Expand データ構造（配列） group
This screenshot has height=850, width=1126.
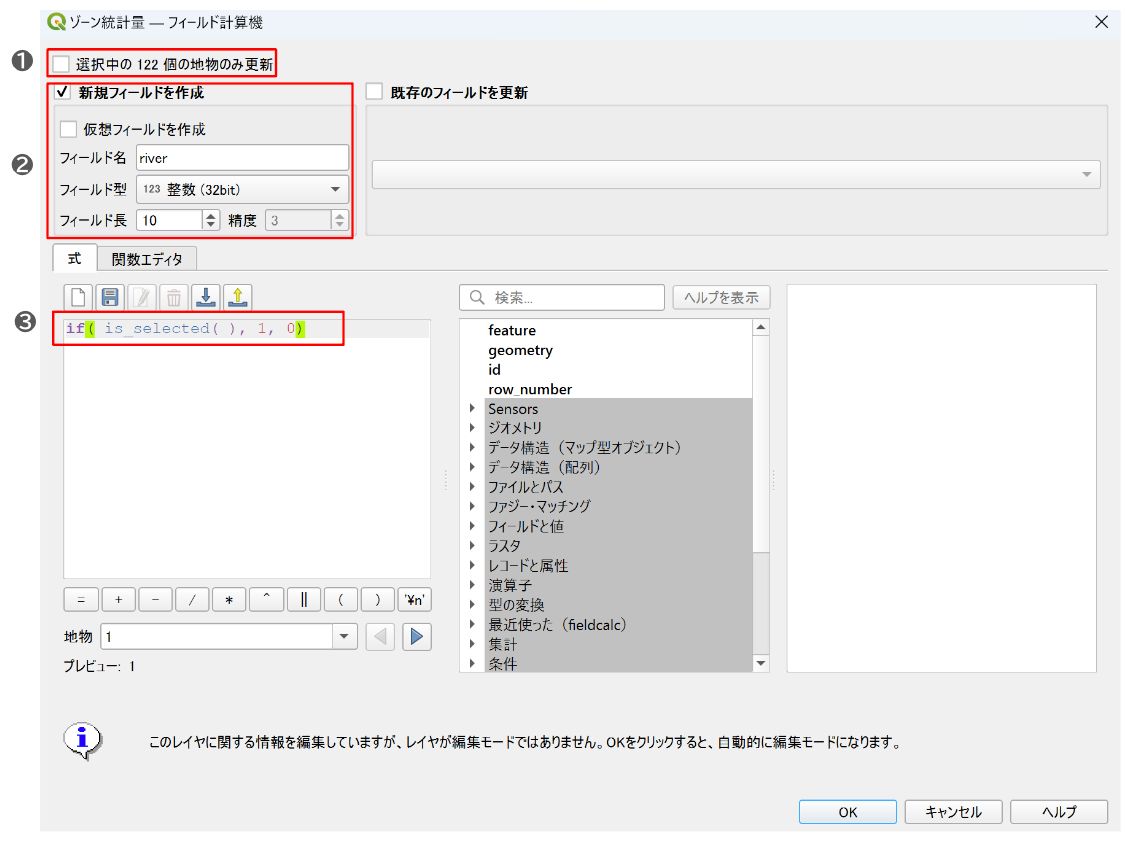pos(472,467)
